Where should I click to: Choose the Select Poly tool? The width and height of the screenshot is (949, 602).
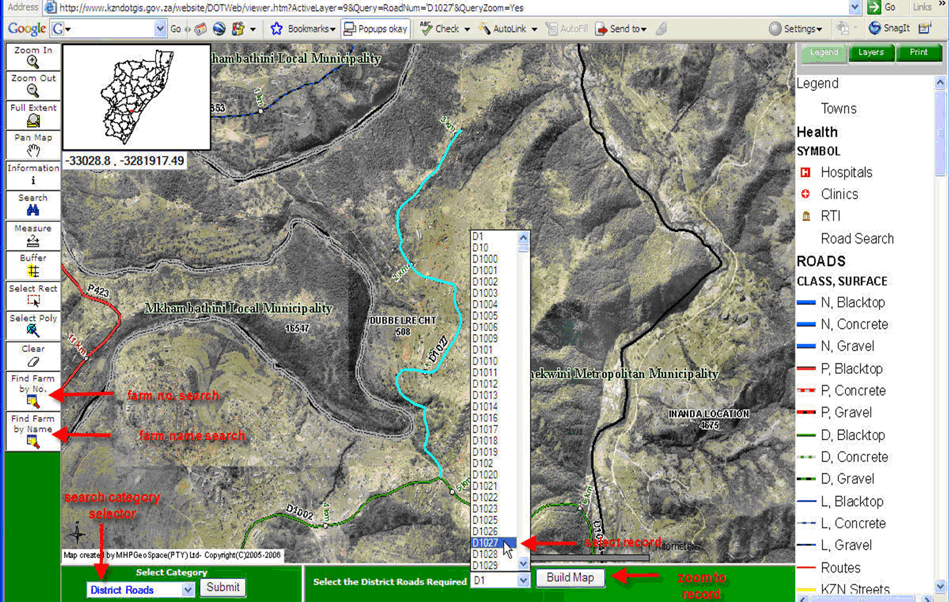[x=33, y=326]
